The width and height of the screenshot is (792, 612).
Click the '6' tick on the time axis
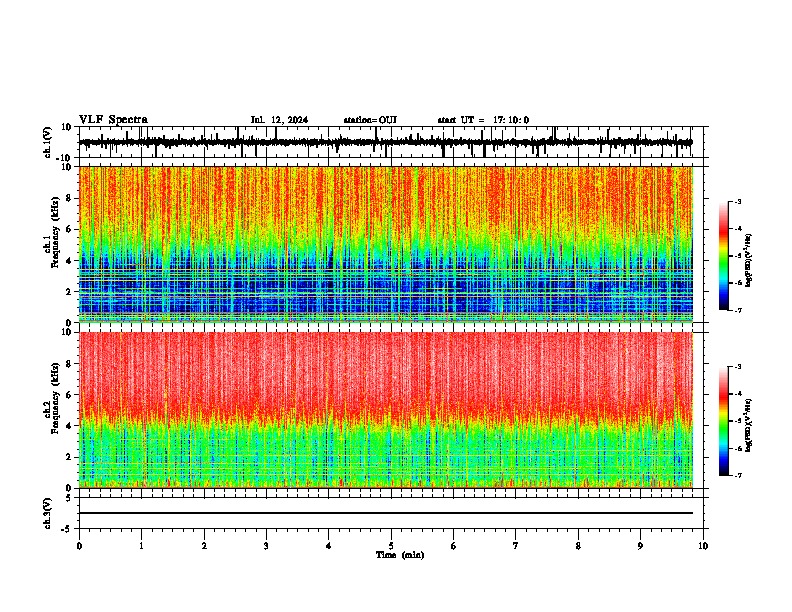click(x=453, y=546)
